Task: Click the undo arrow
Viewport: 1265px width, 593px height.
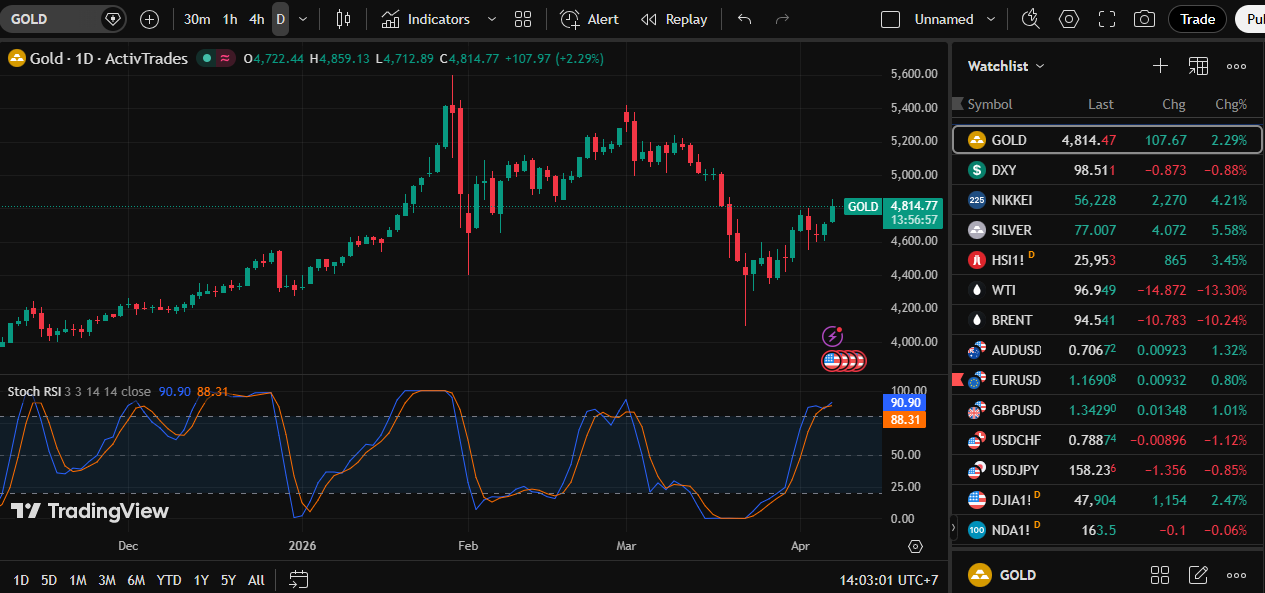Action: pos(744,19)
